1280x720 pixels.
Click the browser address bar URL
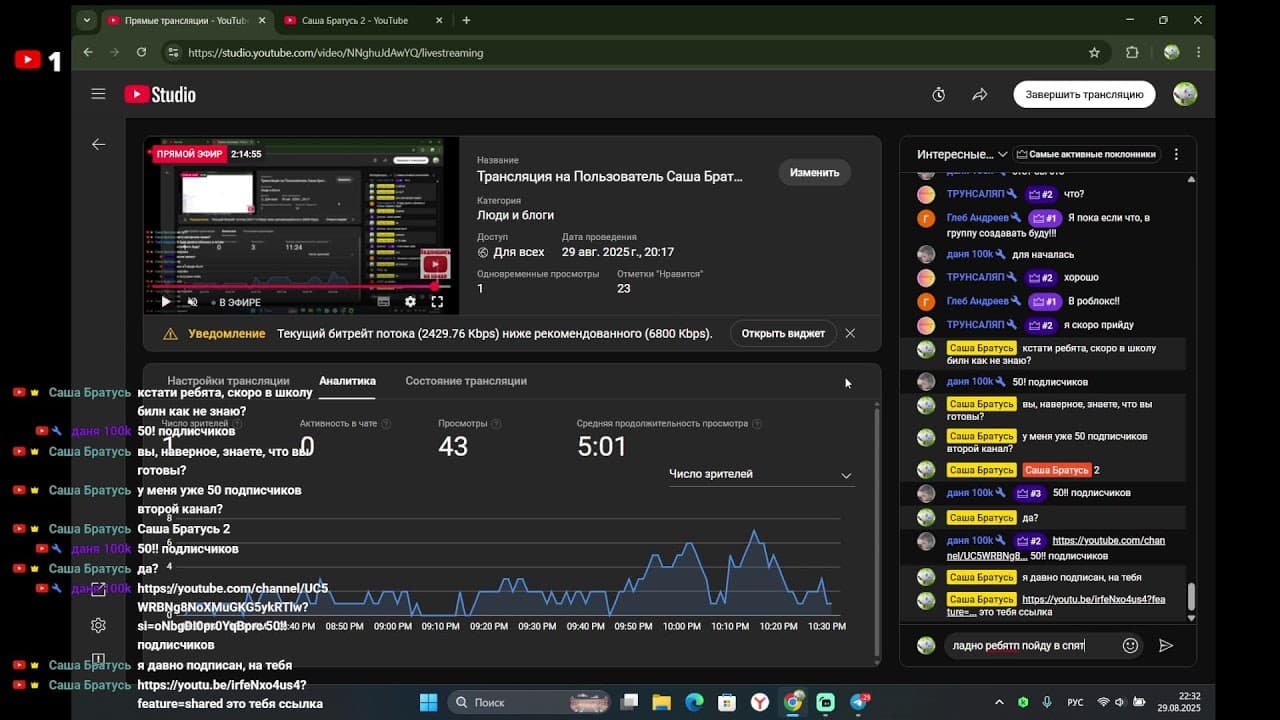click(335, 52)
